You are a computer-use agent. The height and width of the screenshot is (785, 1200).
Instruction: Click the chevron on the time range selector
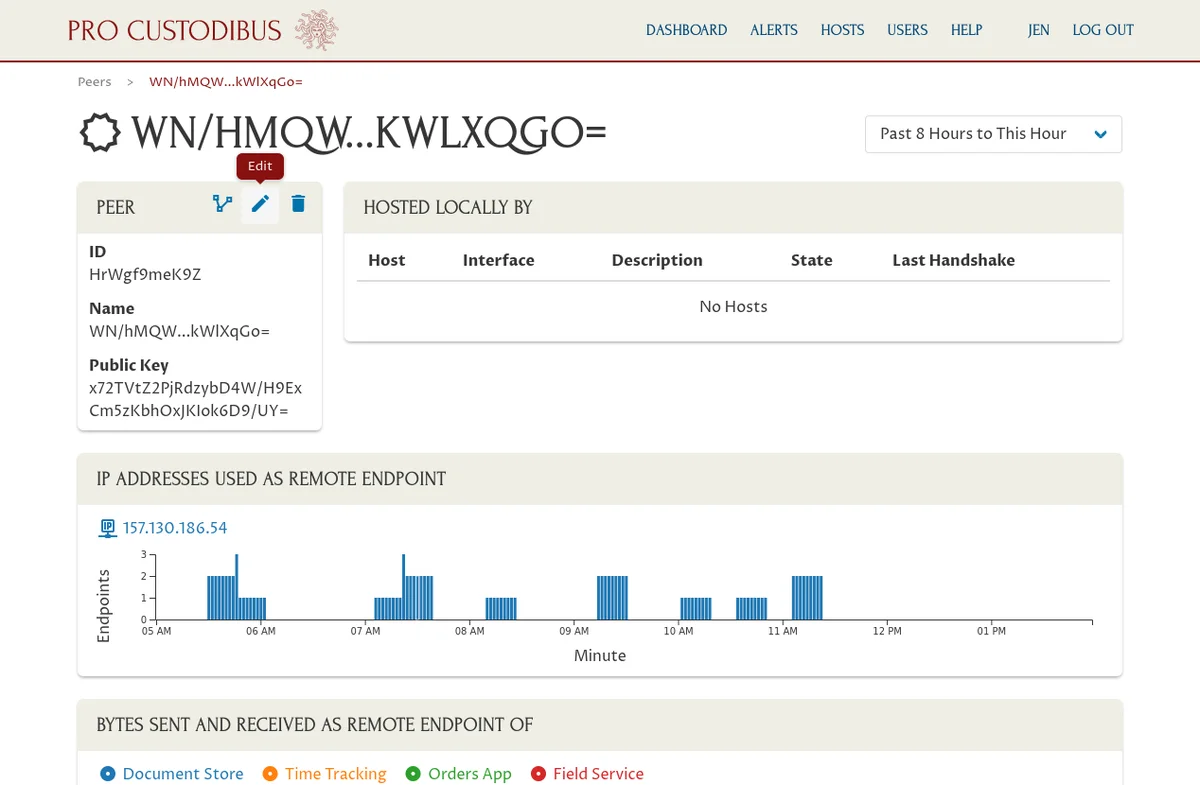coord(1100,133)
